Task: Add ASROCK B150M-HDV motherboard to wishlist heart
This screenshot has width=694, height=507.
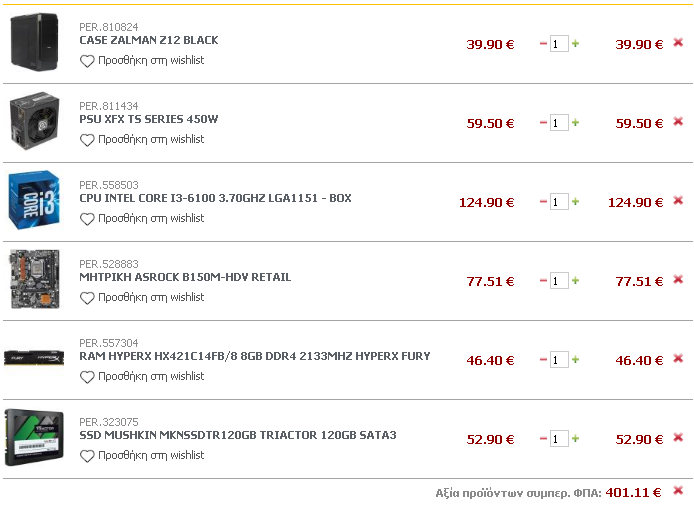Action: click(x=87, y=298)
